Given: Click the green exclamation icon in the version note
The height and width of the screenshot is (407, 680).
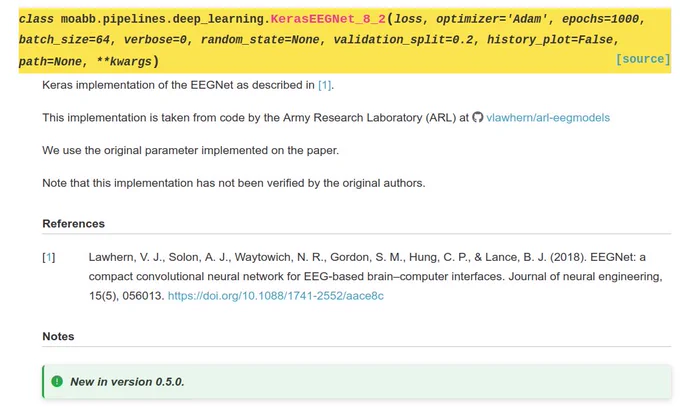Looking at the screenshot, I should point(57,381).
